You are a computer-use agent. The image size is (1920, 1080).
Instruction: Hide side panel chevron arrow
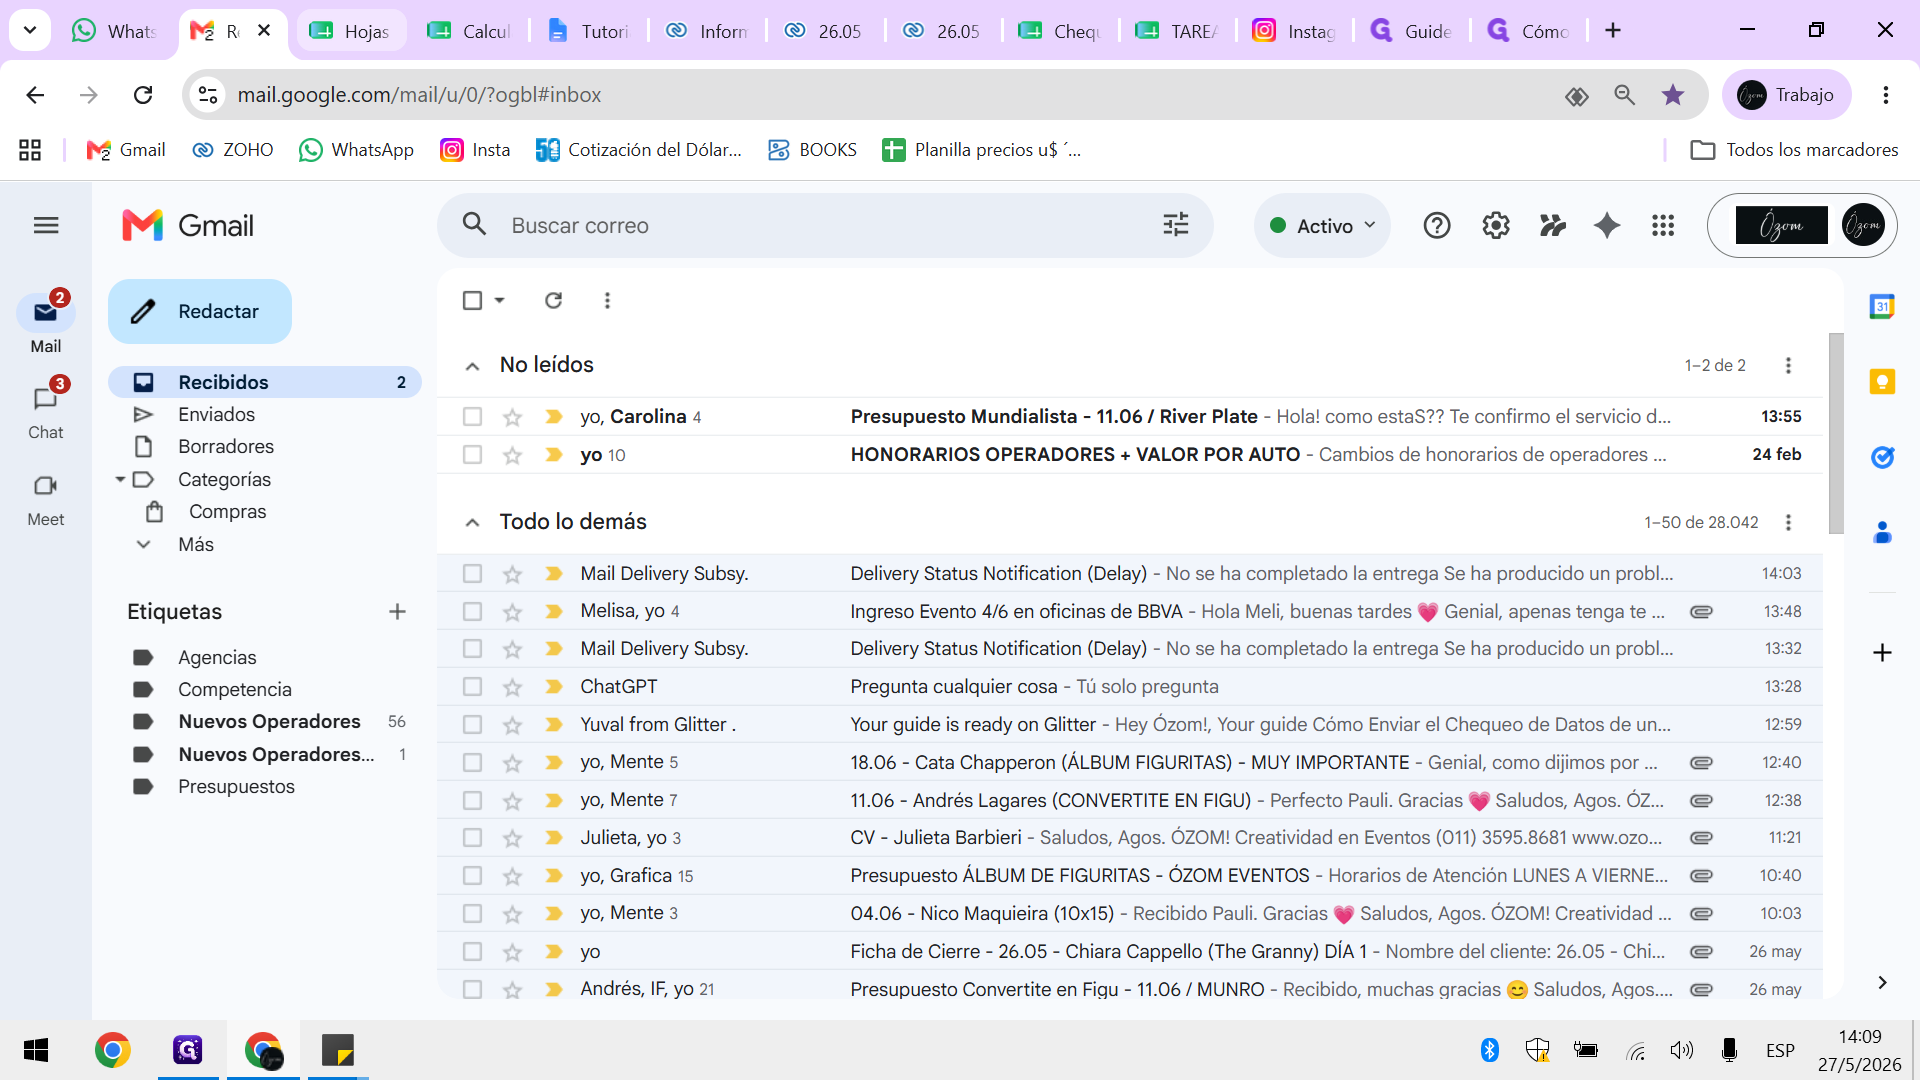(1882, 983)
